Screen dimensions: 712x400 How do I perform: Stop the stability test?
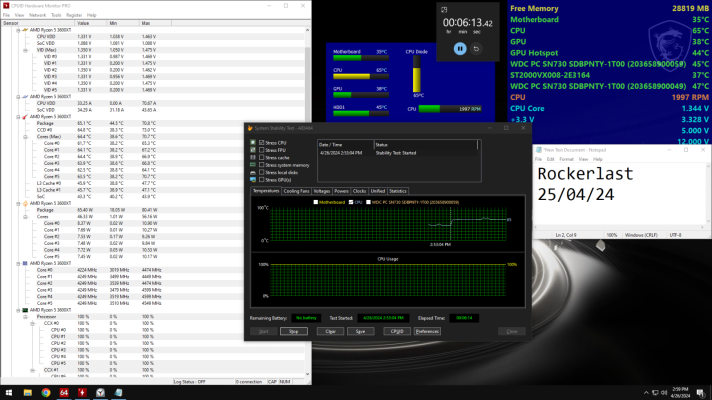click(x=293, y=331)
